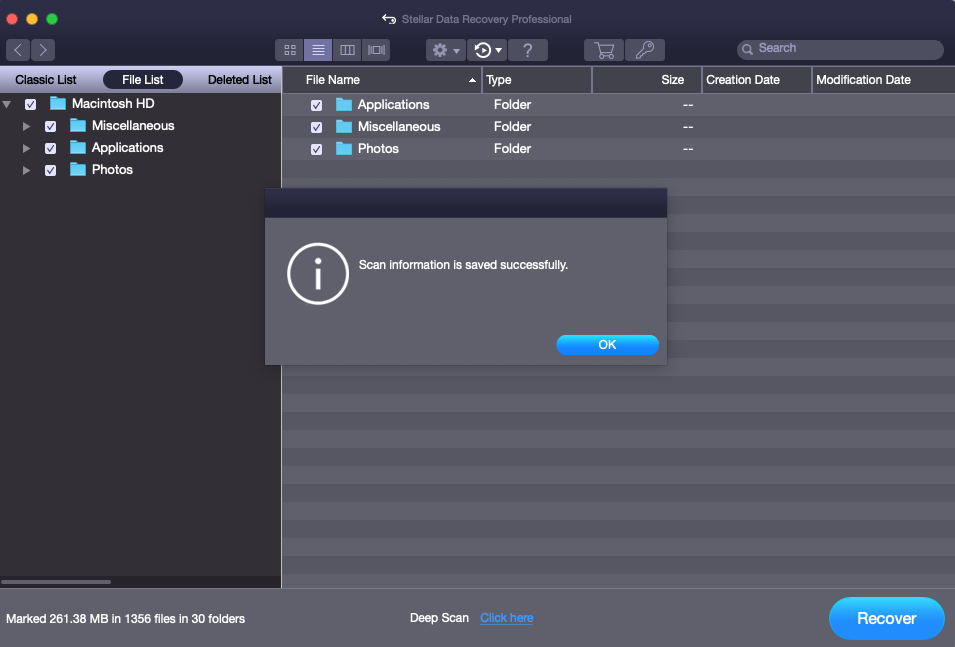The height and width of the screenshot is (647, 955).
Task: Switch to icon grid view
Action: (x=290, y=50)
